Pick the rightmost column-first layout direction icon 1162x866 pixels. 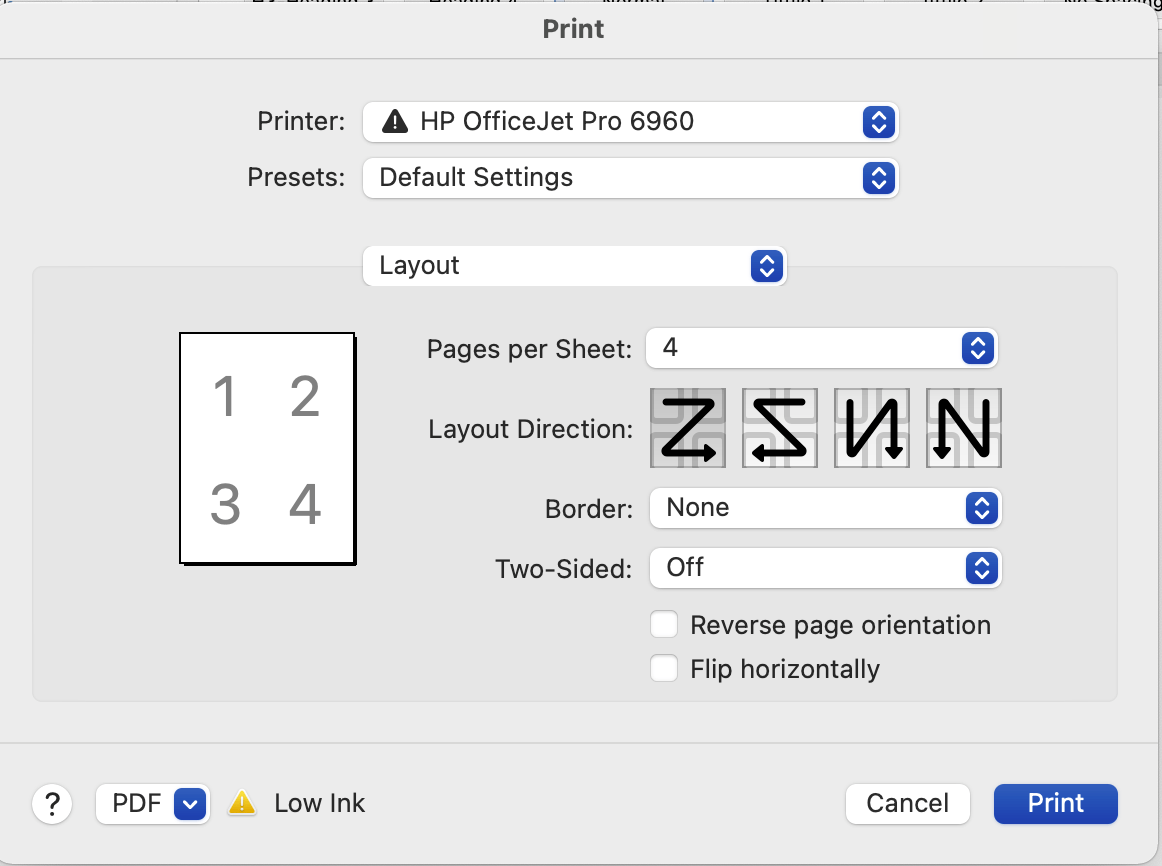point(963,428)
